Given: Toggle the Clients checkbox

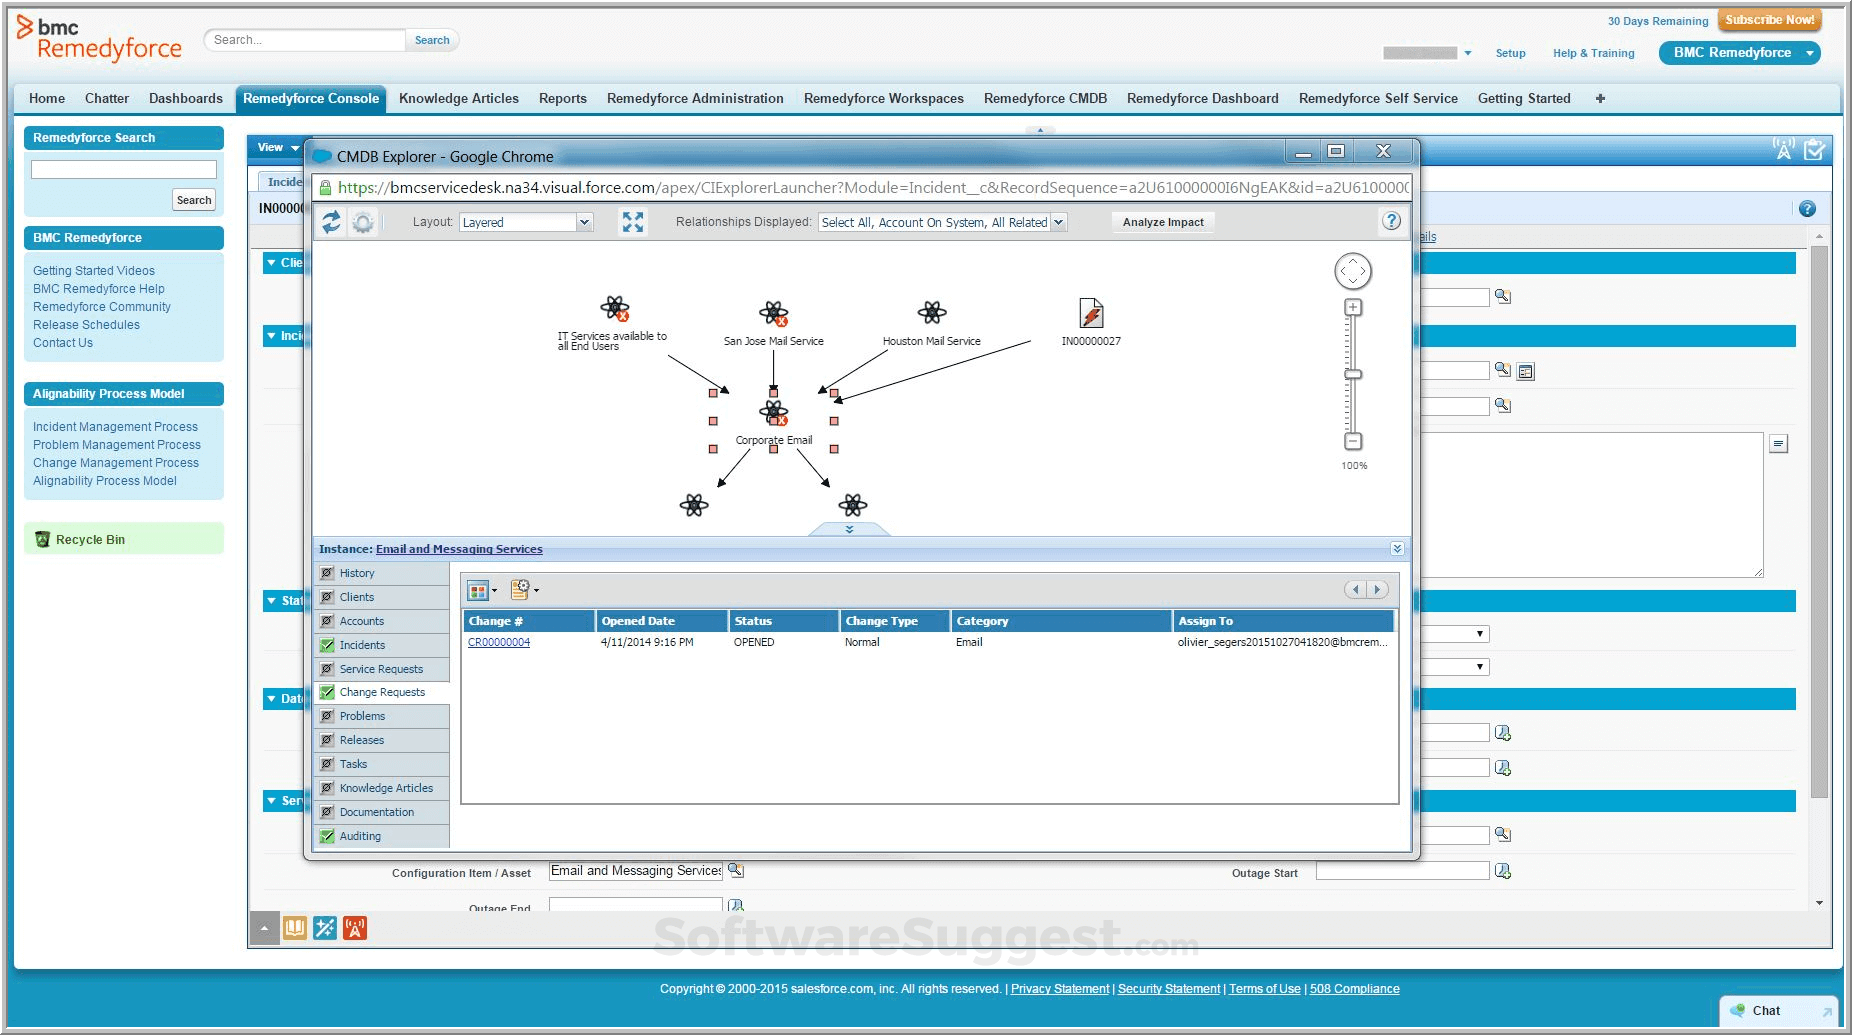Looking at the screenshot, I should 327,597.
